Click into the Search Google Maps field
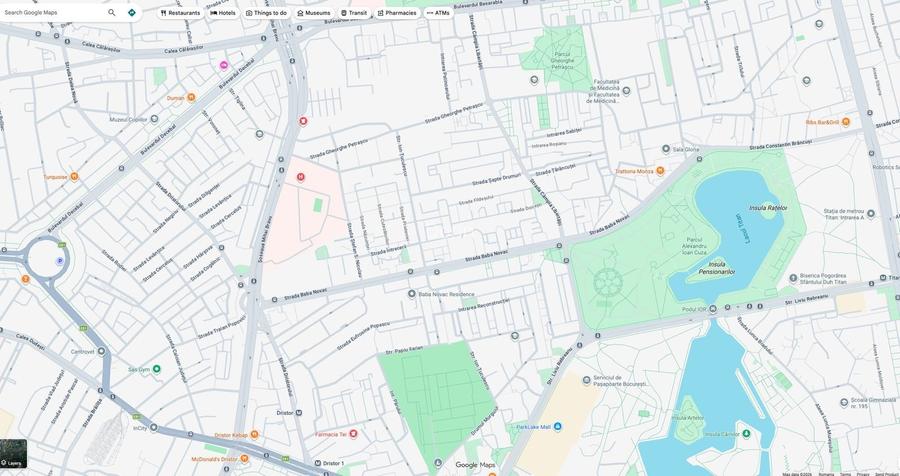The width and height of the screenshot is (900, 476). (x=52, y=13)
